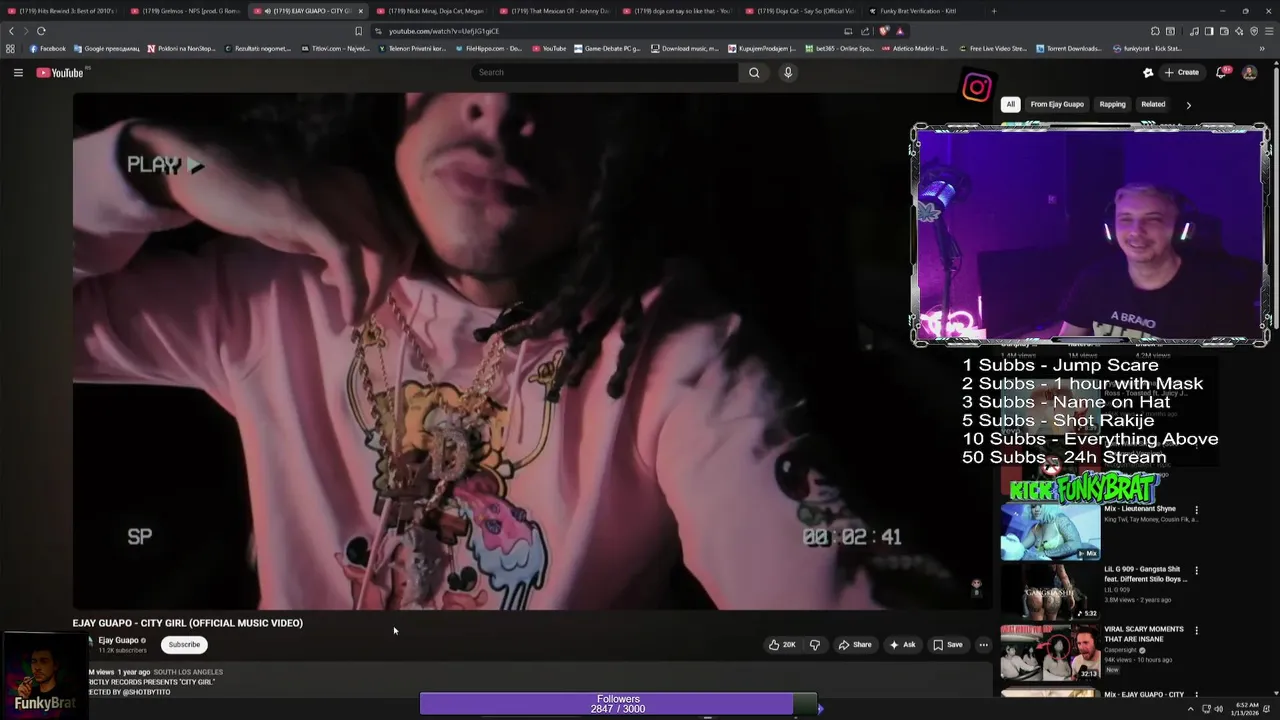Click the Brave Shields lion icon

884,31
